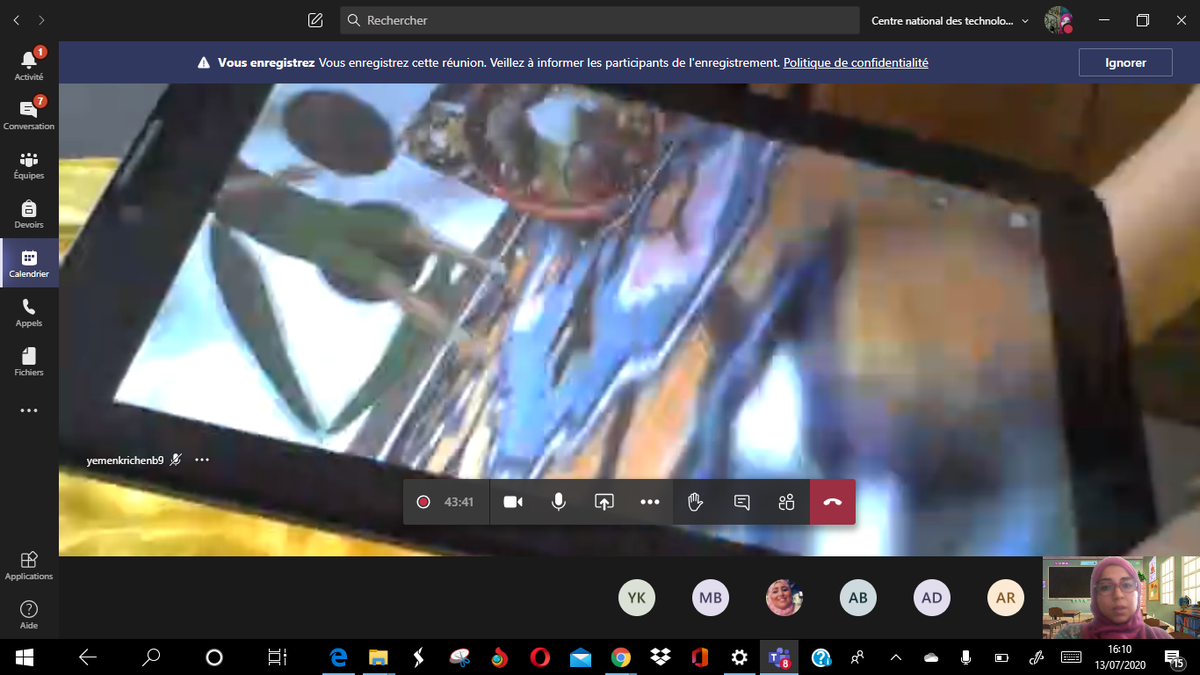1200x675 pixels.
Task: Select participant avatar AR
Action: point(1006,598)
